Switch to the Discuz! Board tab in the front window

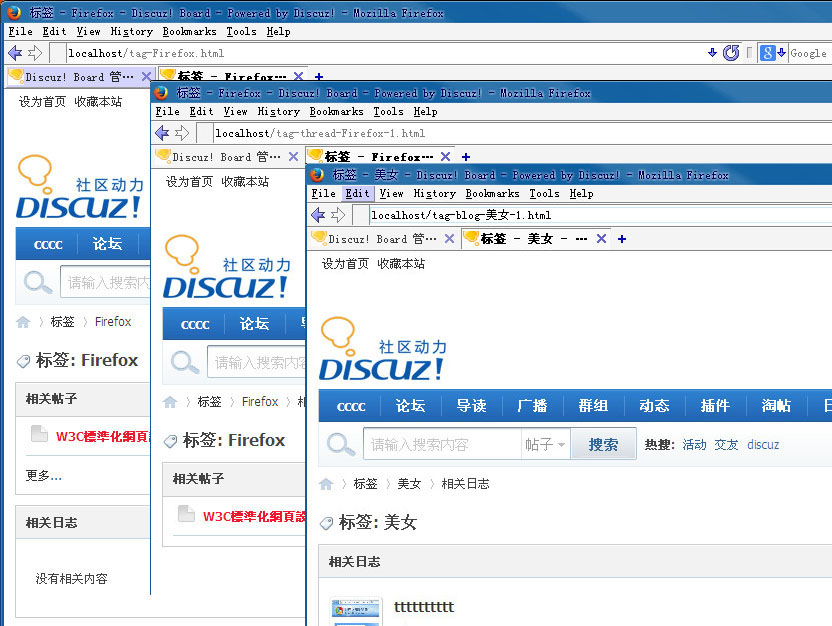[380, 239]
